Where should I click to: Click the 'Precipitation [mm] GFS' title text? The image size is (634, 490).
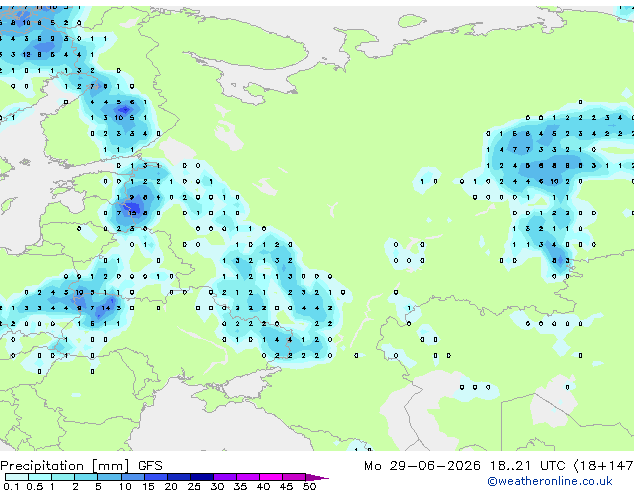tap(81, 466)
